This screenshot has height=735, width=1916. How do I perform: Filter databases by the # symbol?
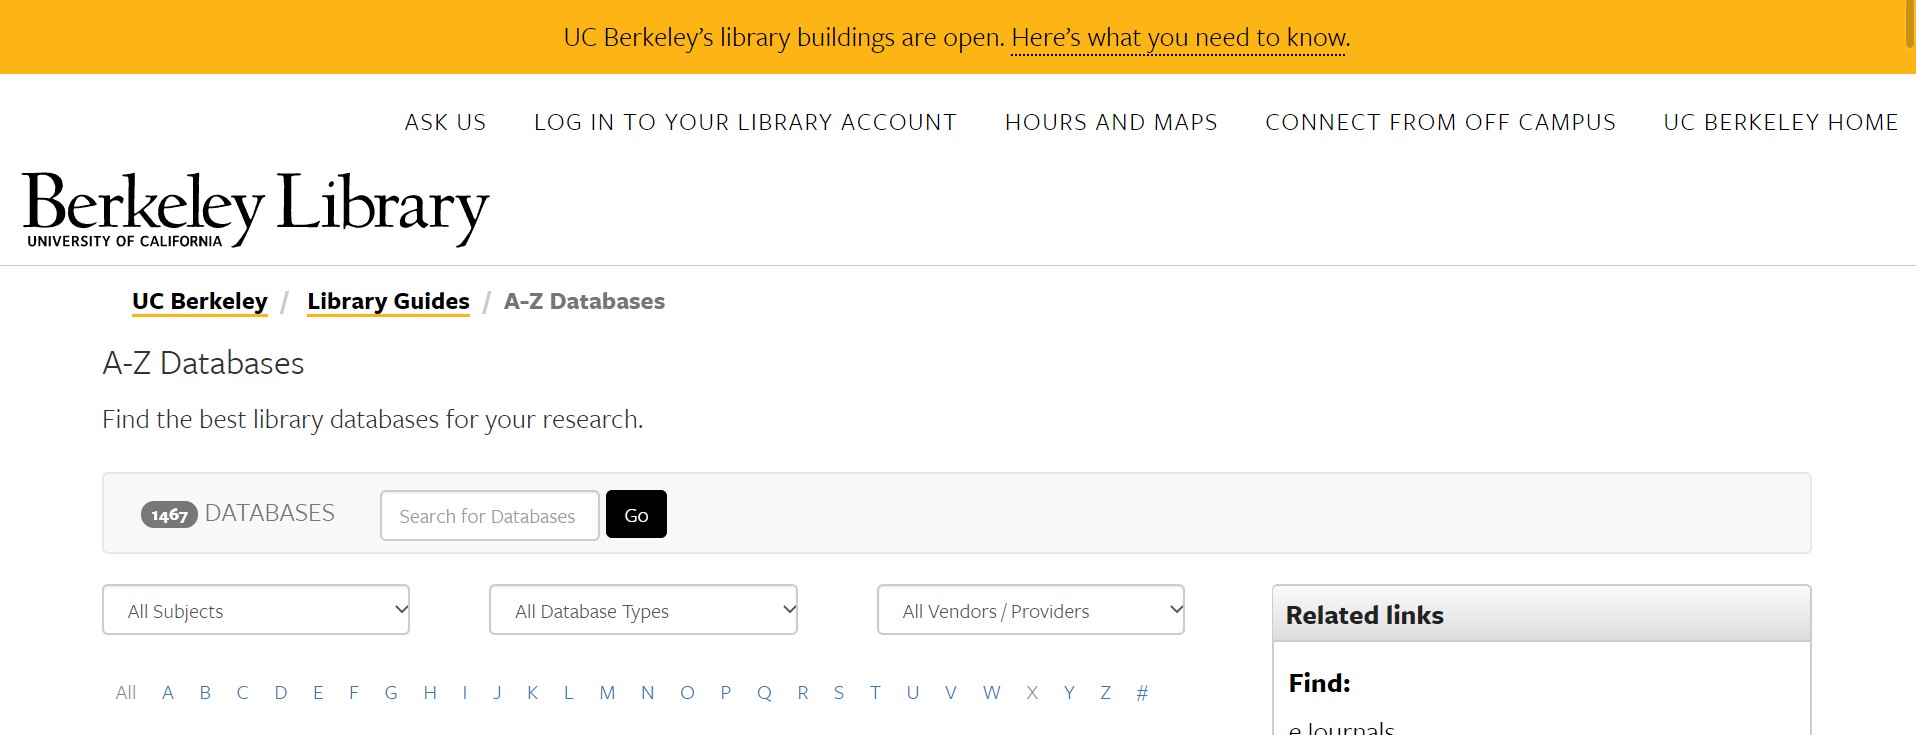[1142, 692]
